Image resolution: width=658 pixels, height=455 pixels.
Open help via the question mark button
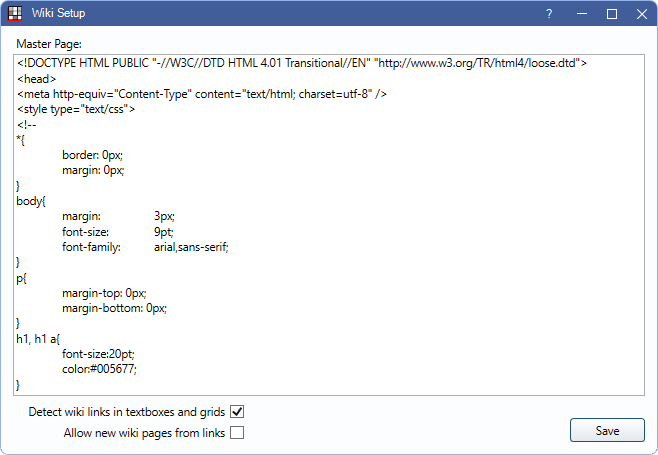(x=548, y=14)
